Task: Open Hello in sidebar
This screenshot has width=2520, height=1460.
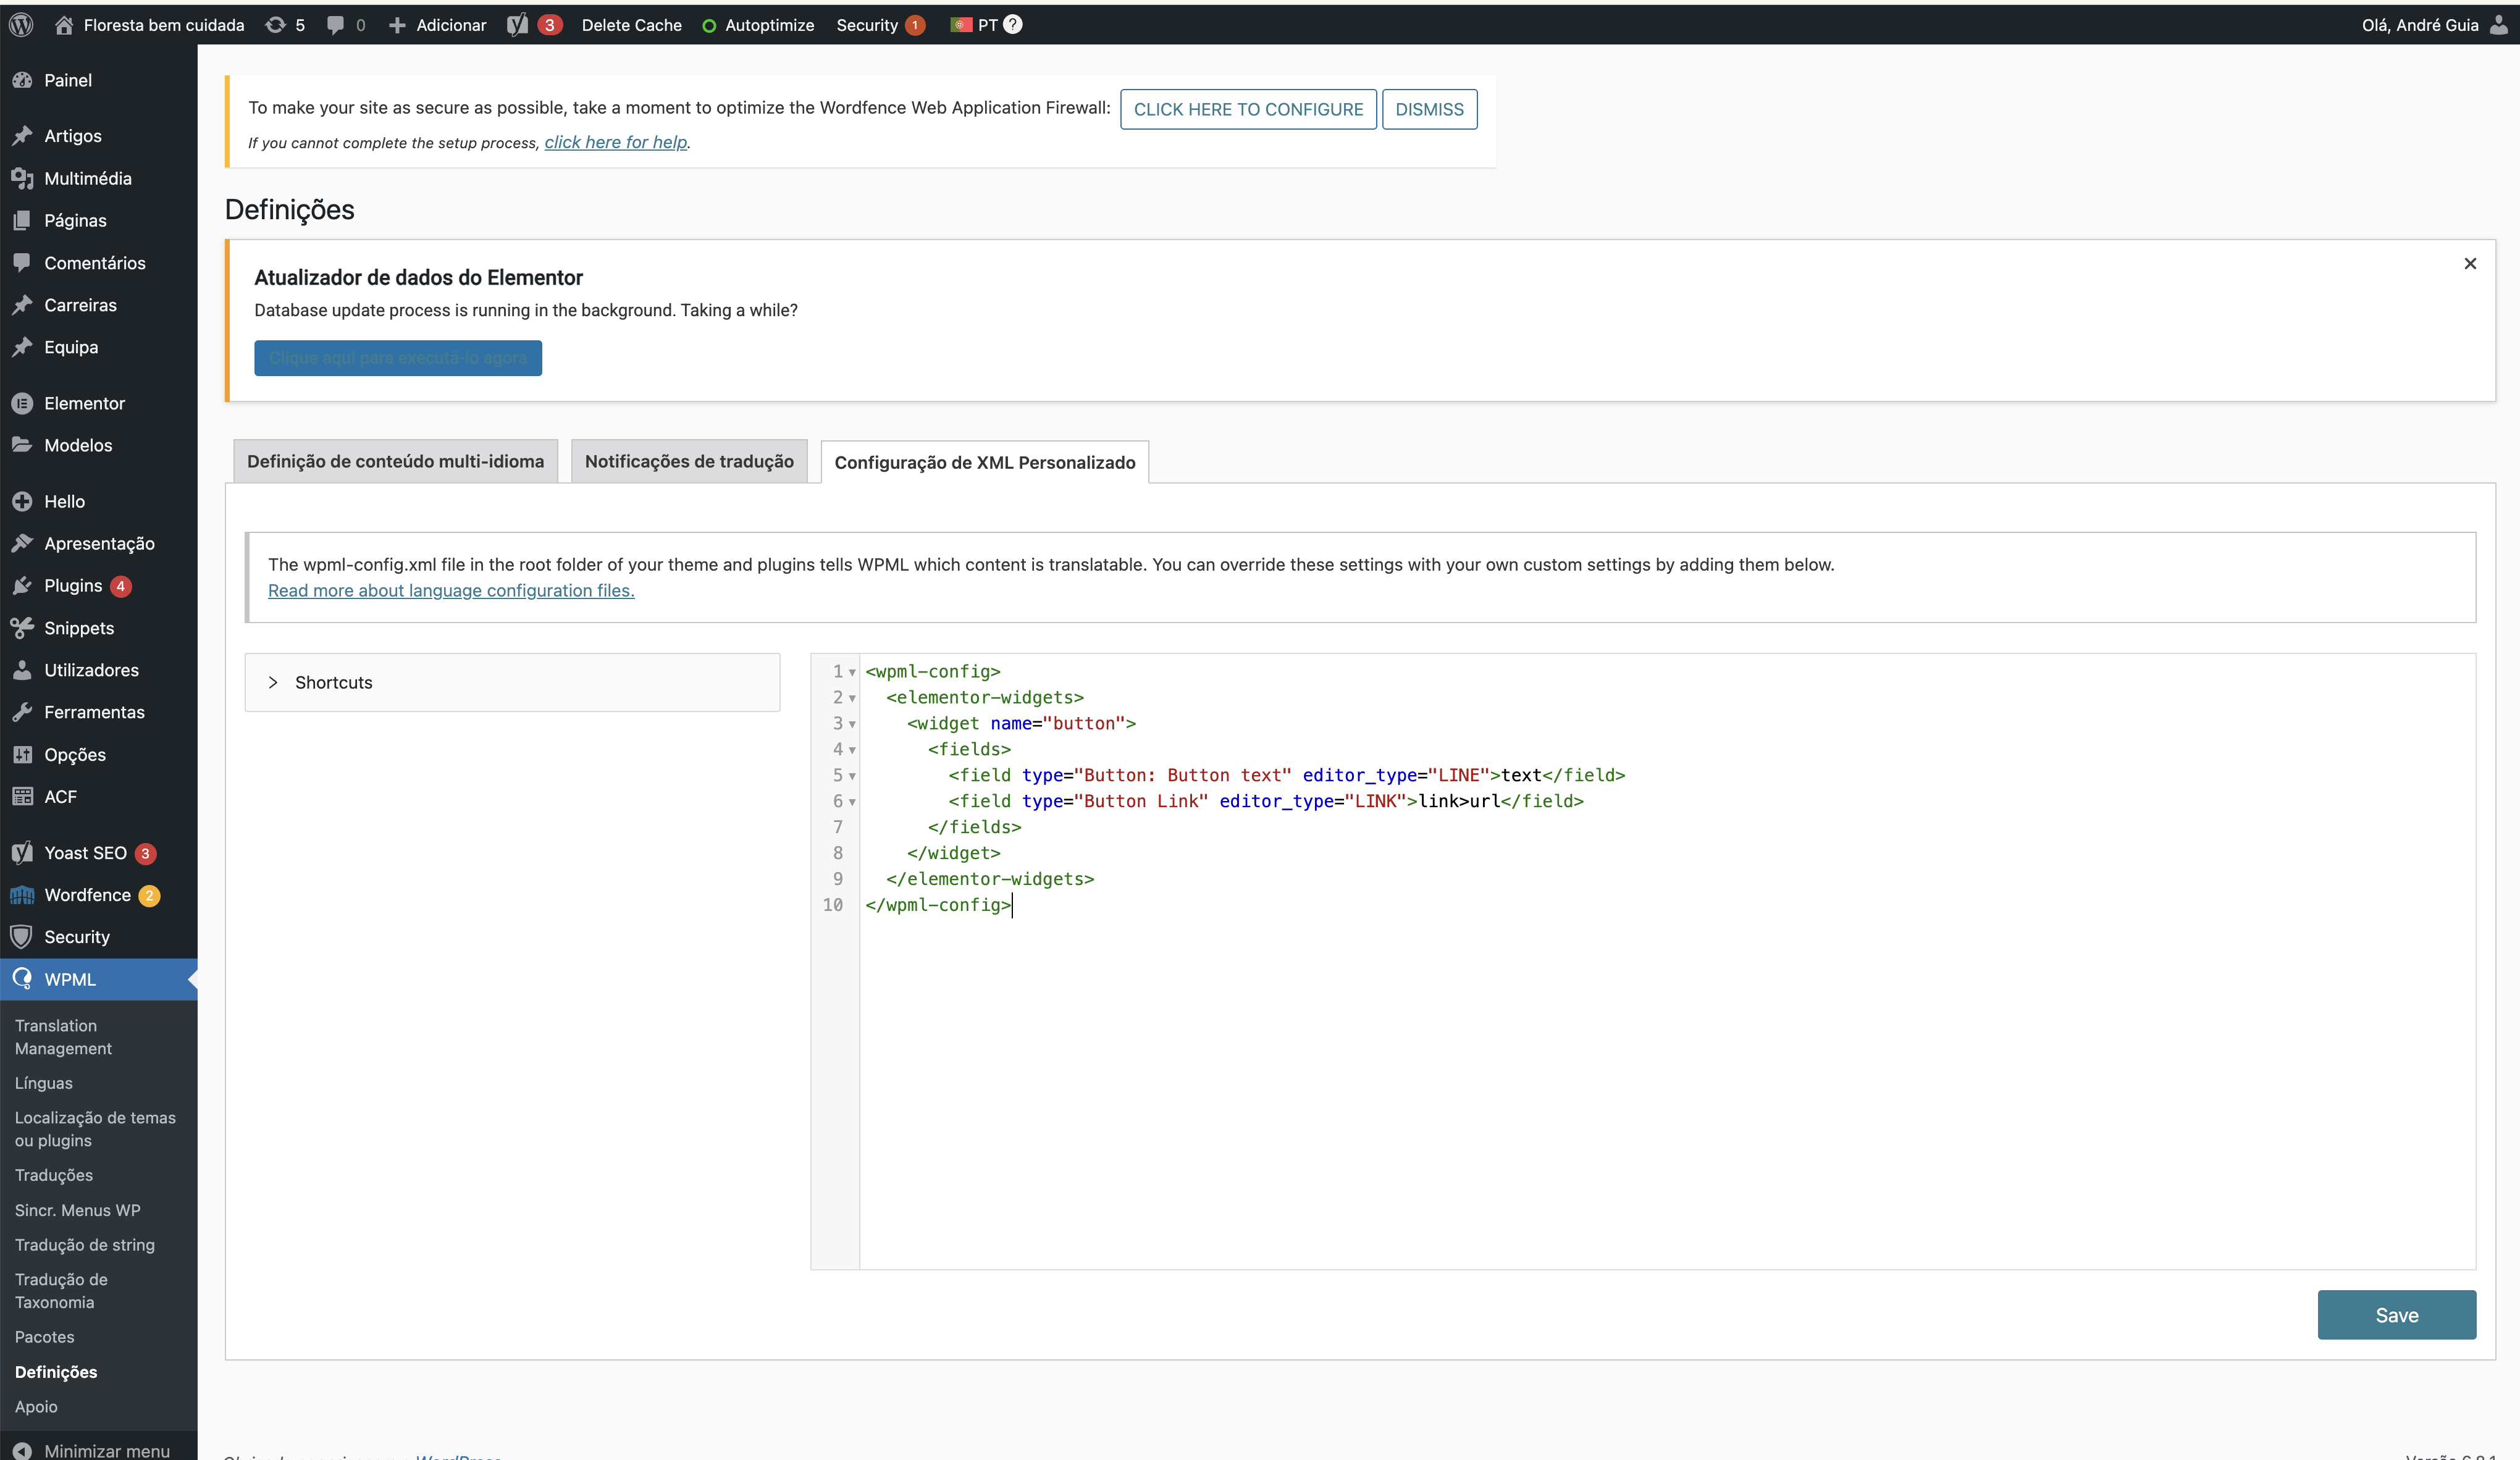Action: pos(64,501)
